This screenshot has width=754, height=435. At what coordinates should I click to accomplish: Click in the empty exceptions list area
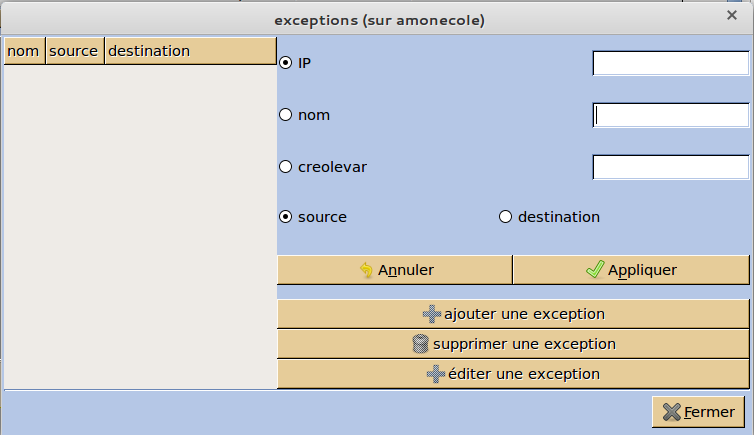click(140, 226)
